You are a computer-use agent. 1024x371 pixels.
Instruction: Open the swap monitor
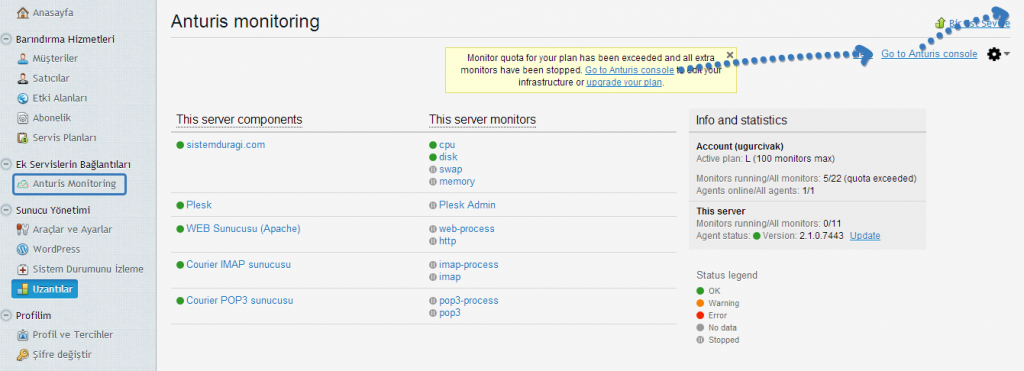click(x=451, y=169)
